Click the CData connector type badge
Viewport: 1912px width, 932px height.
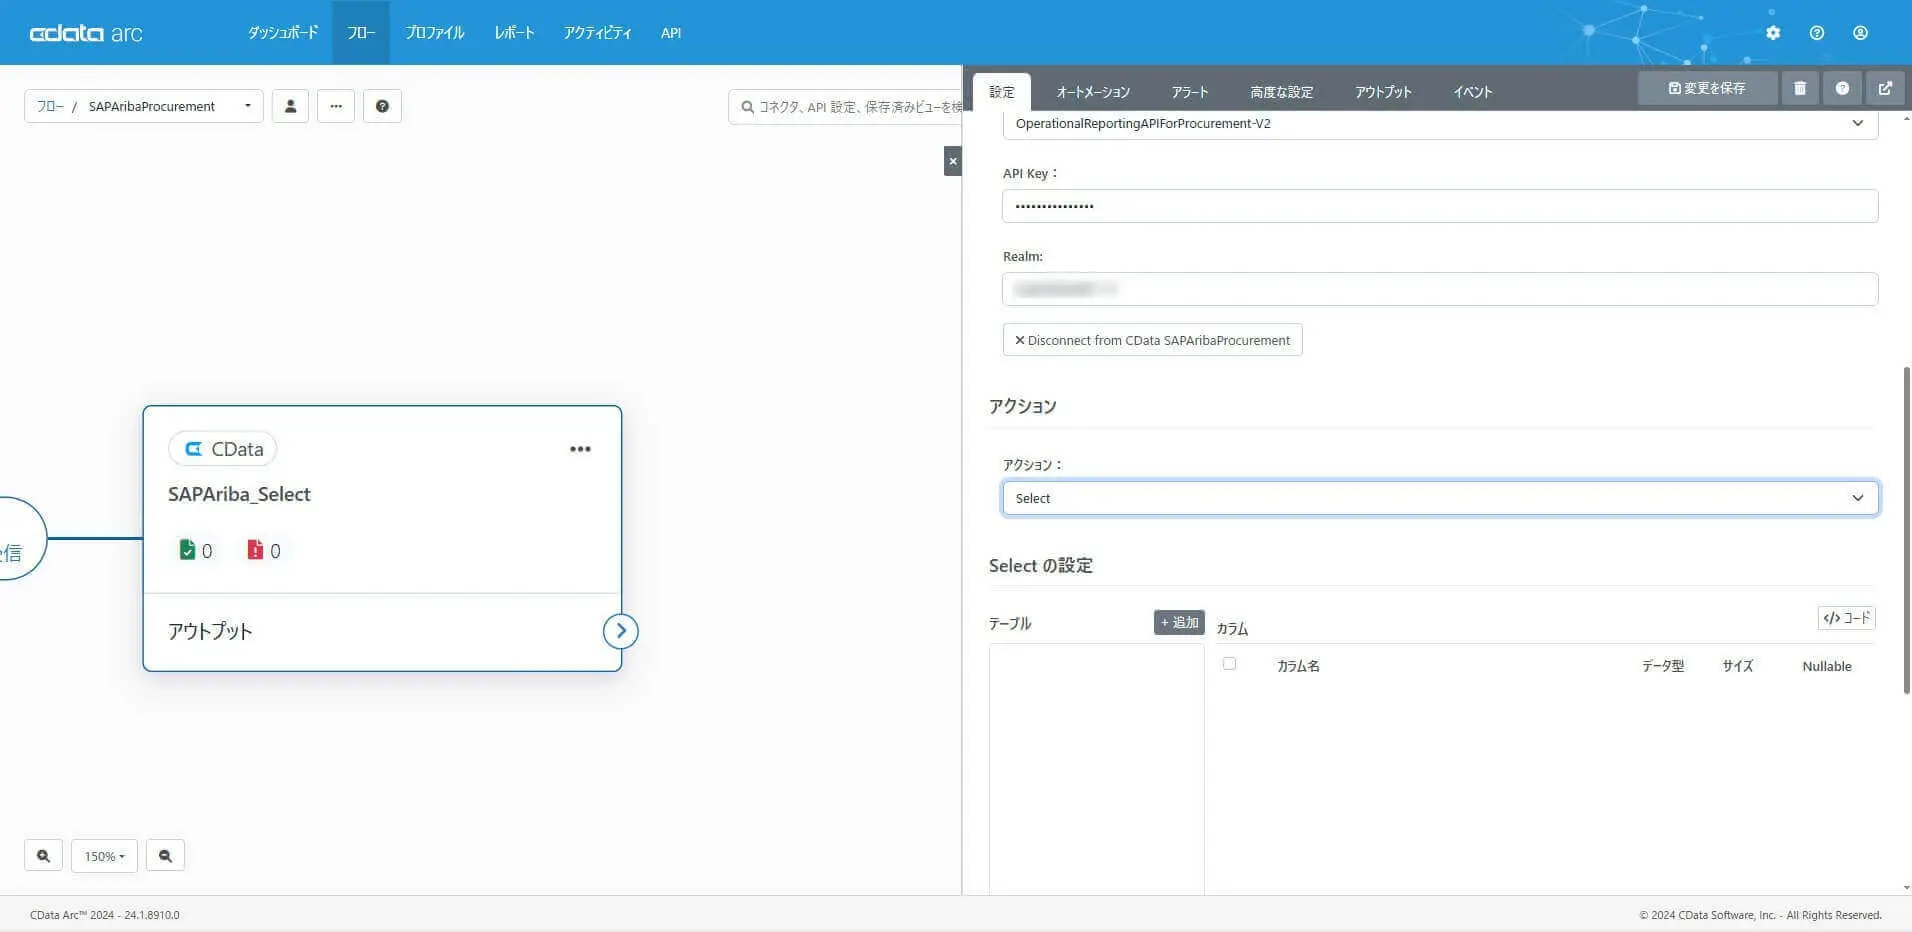(222, 449)
